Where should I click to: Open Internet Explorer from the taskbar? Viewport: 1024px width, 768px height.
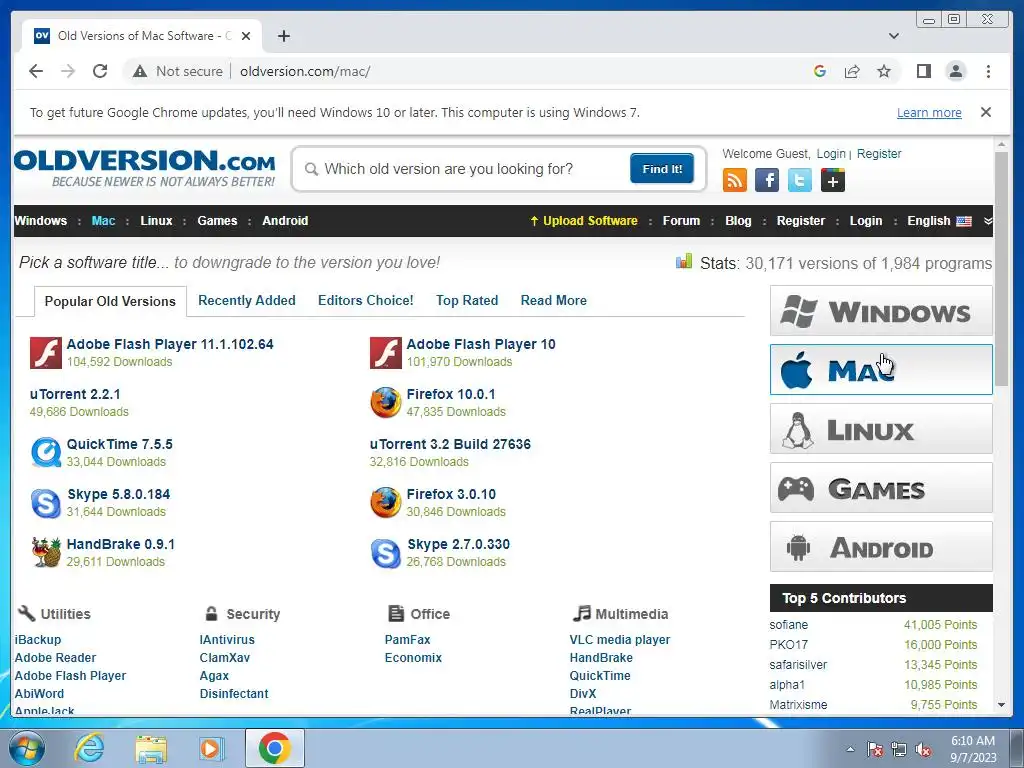pyautogui.click(x=89, y=748)
